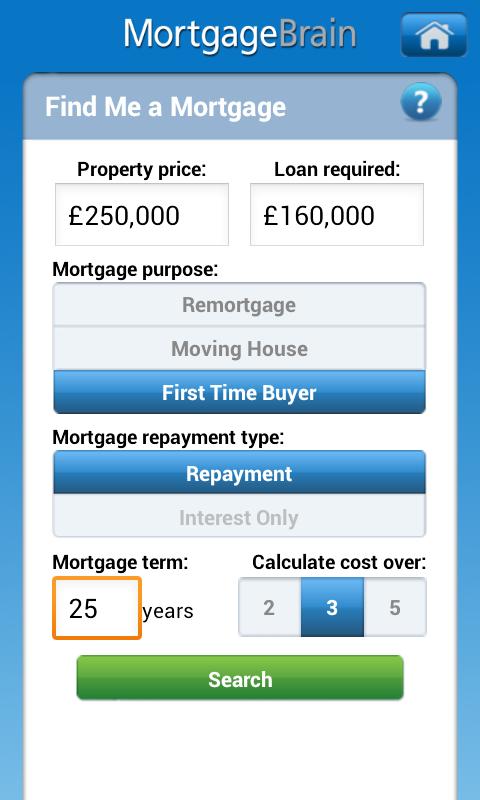Image resolution: width=480 pixels, height=800 pixels.
Task: Tap the MortgageBrain logo
Action: pos(240,35)
